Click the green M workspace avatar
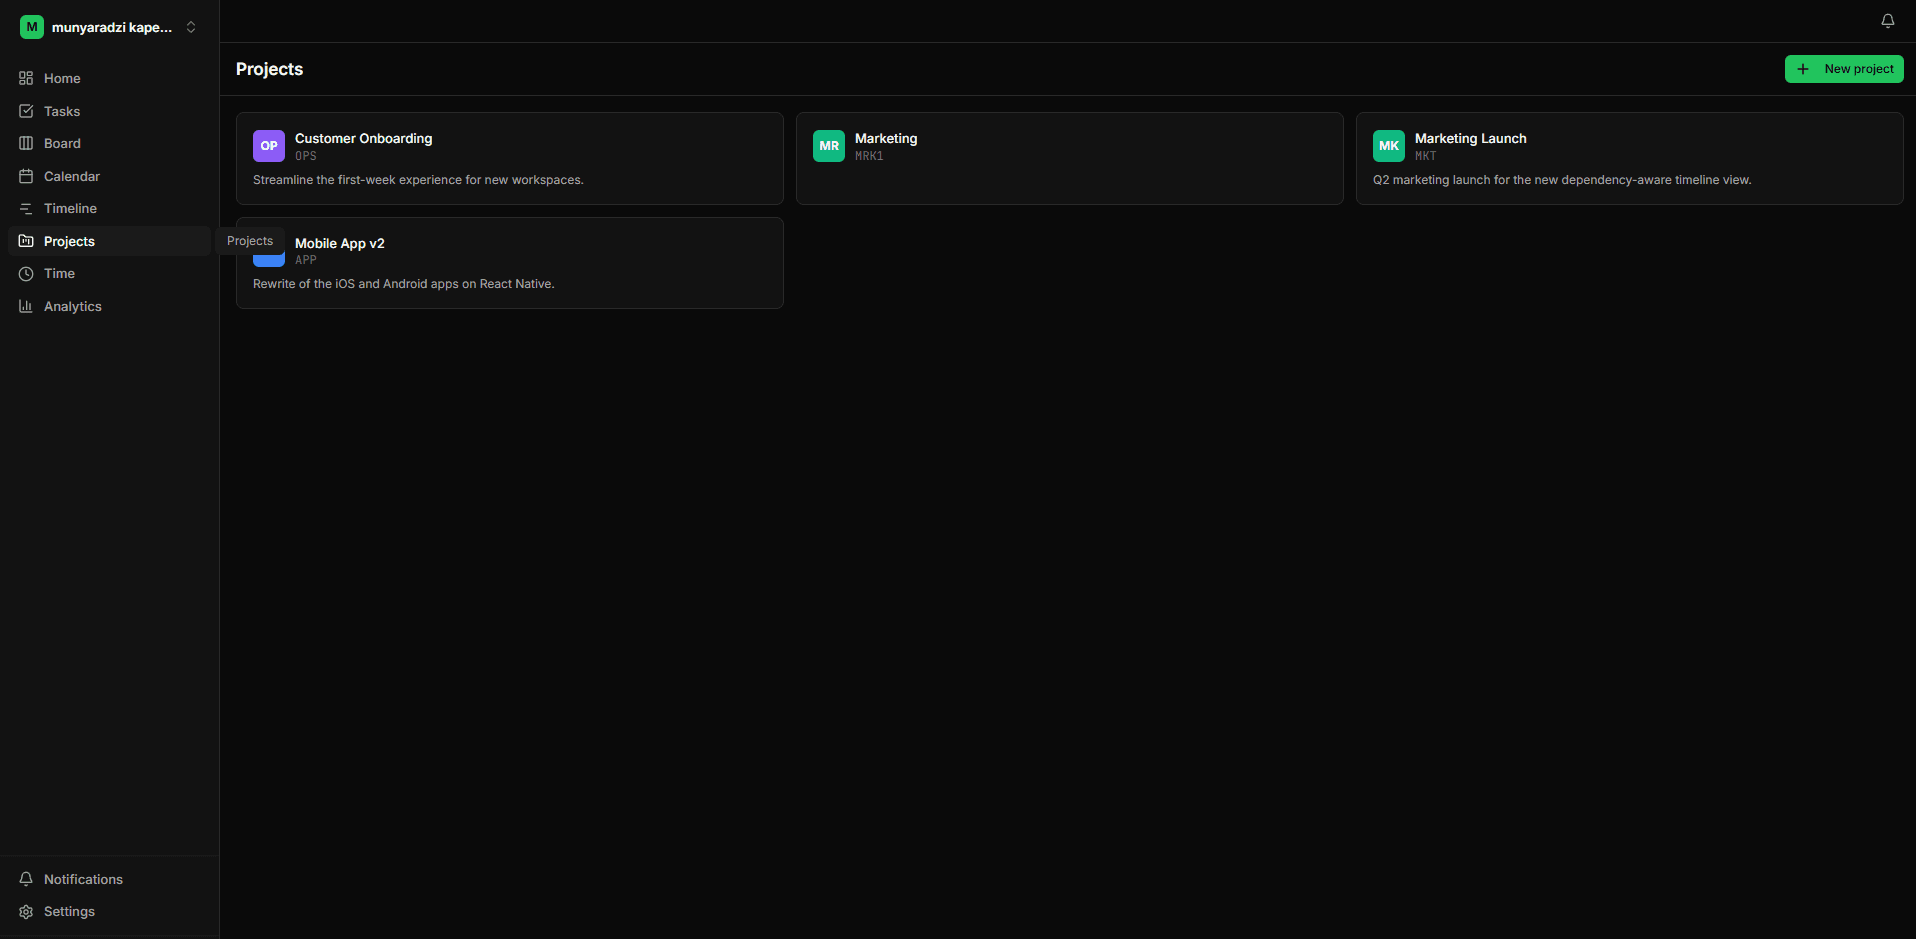The image size is (1916, 939). [x=32, y=27]
